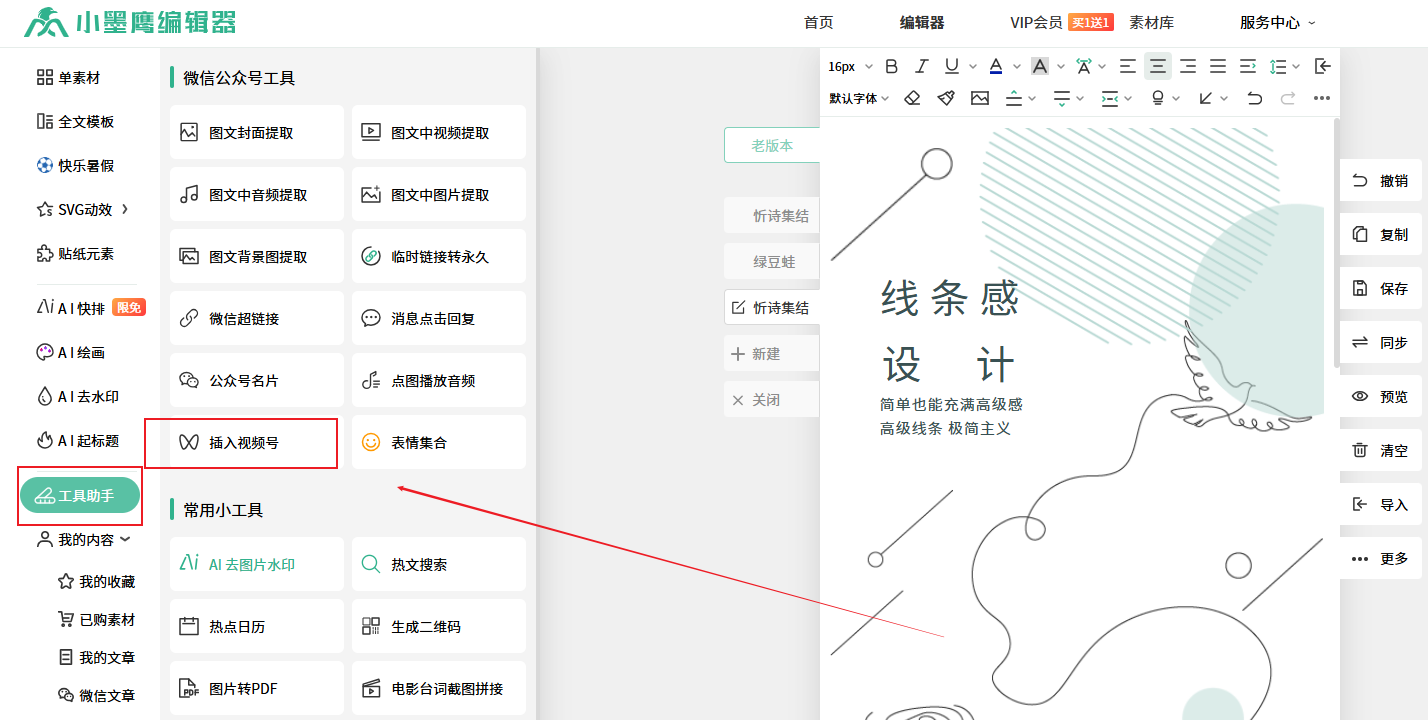Open the 热点日历 tool
The height and width of the screenshot is (720, 1428).
coord(257,626)
